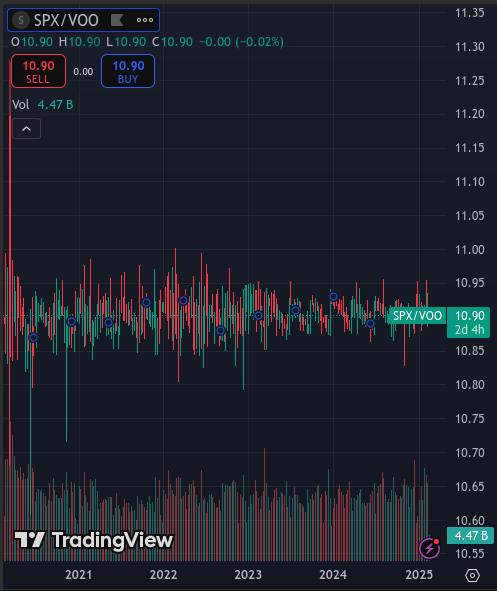Click the 2023 label on time axis
The image size is (497, 591).
pyautogui.click(x=248, y=575)
